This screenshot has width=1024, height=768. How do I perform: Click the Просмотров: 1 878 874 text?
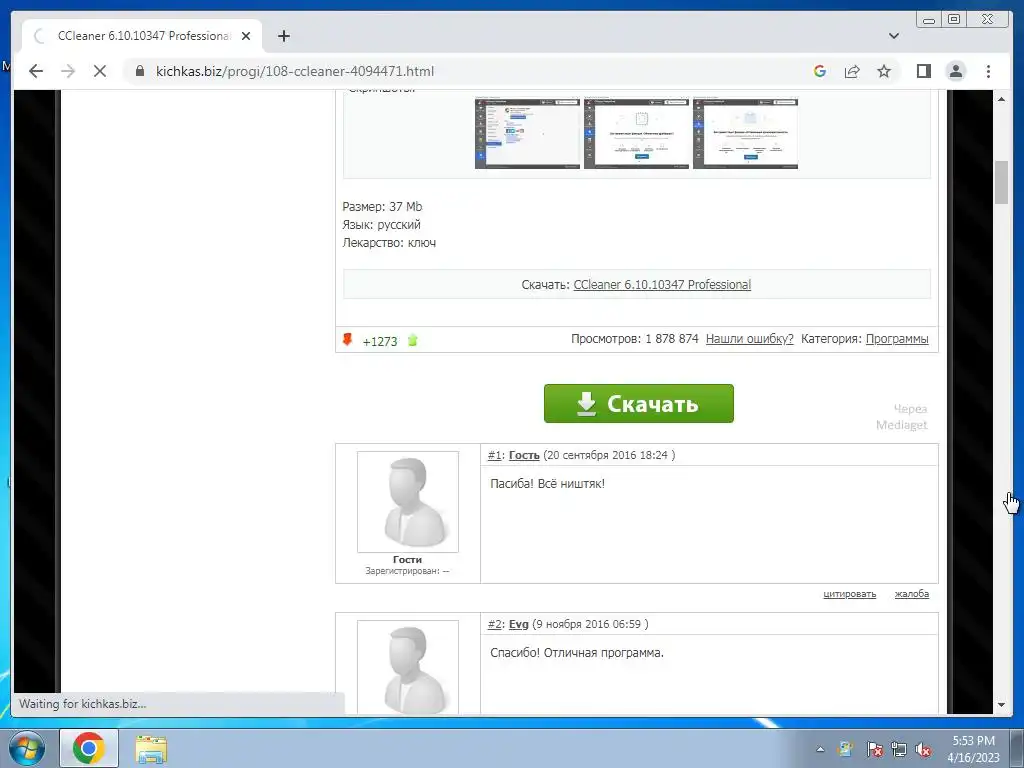click(634, 339)
